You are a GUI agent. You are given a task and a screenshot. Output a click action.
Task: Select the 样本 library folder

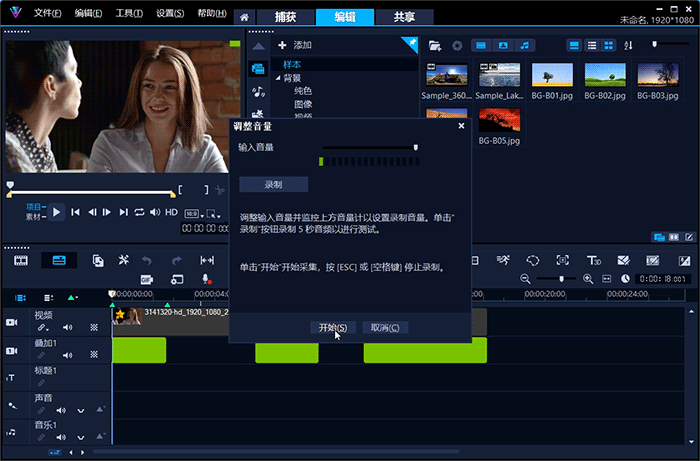pyautogui.click(x=292, y=65)
